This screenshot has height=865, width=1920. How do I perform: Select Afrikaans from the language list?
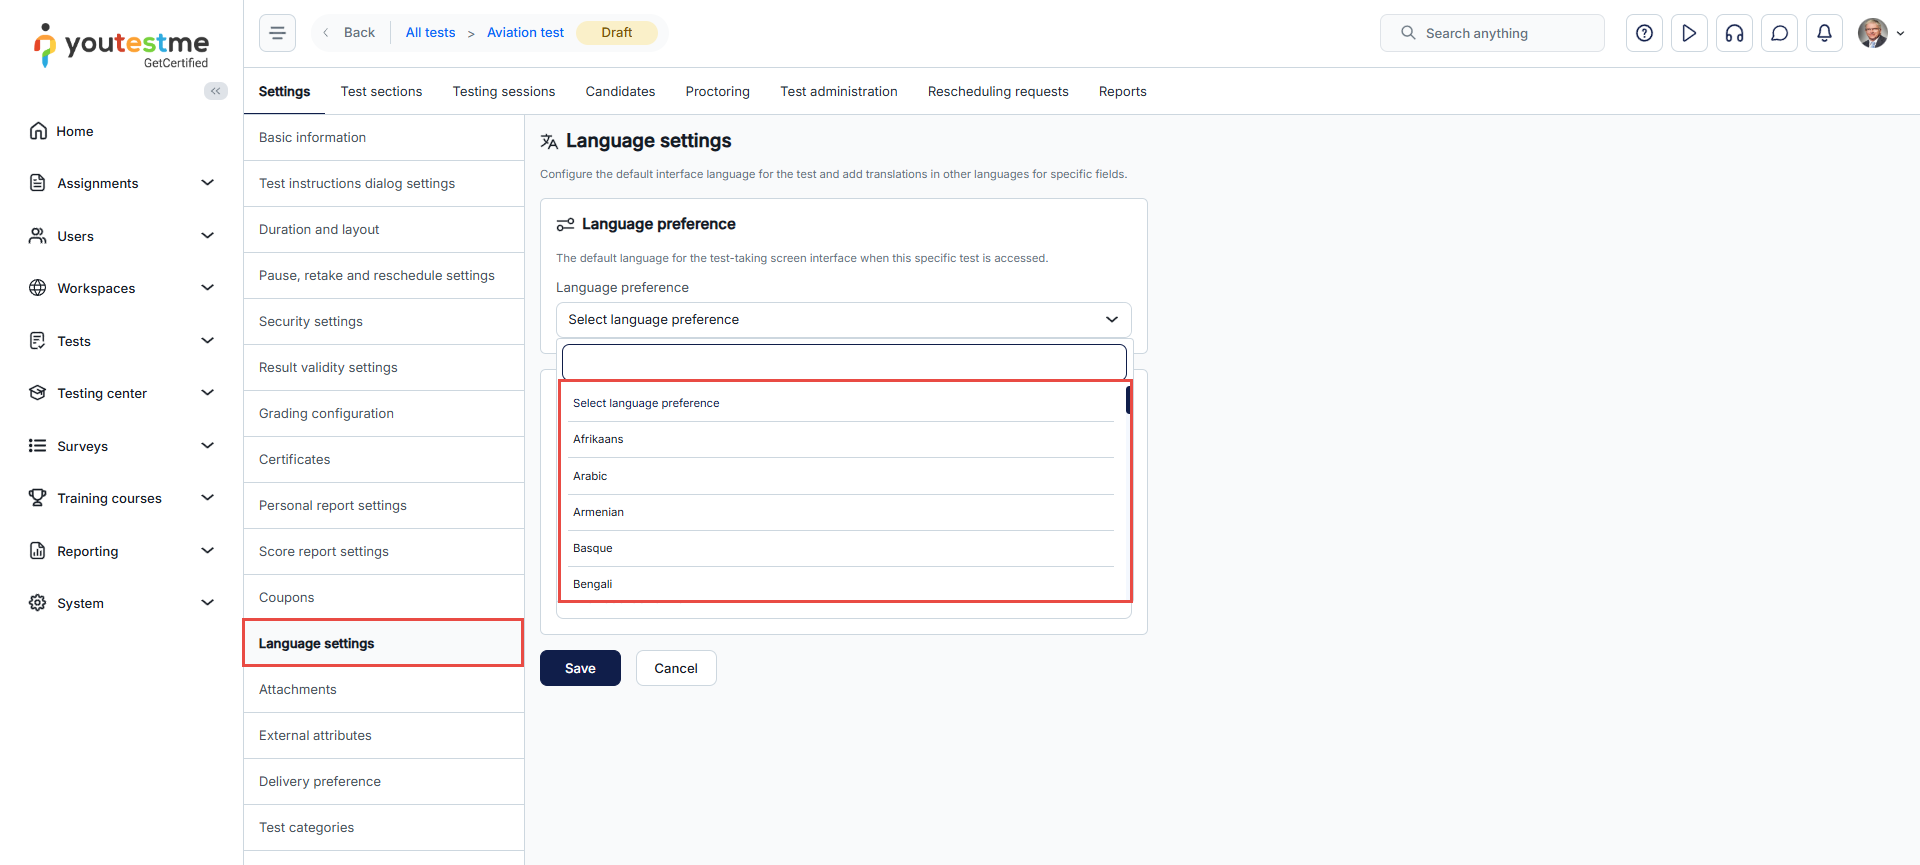[x=841, y=440]
